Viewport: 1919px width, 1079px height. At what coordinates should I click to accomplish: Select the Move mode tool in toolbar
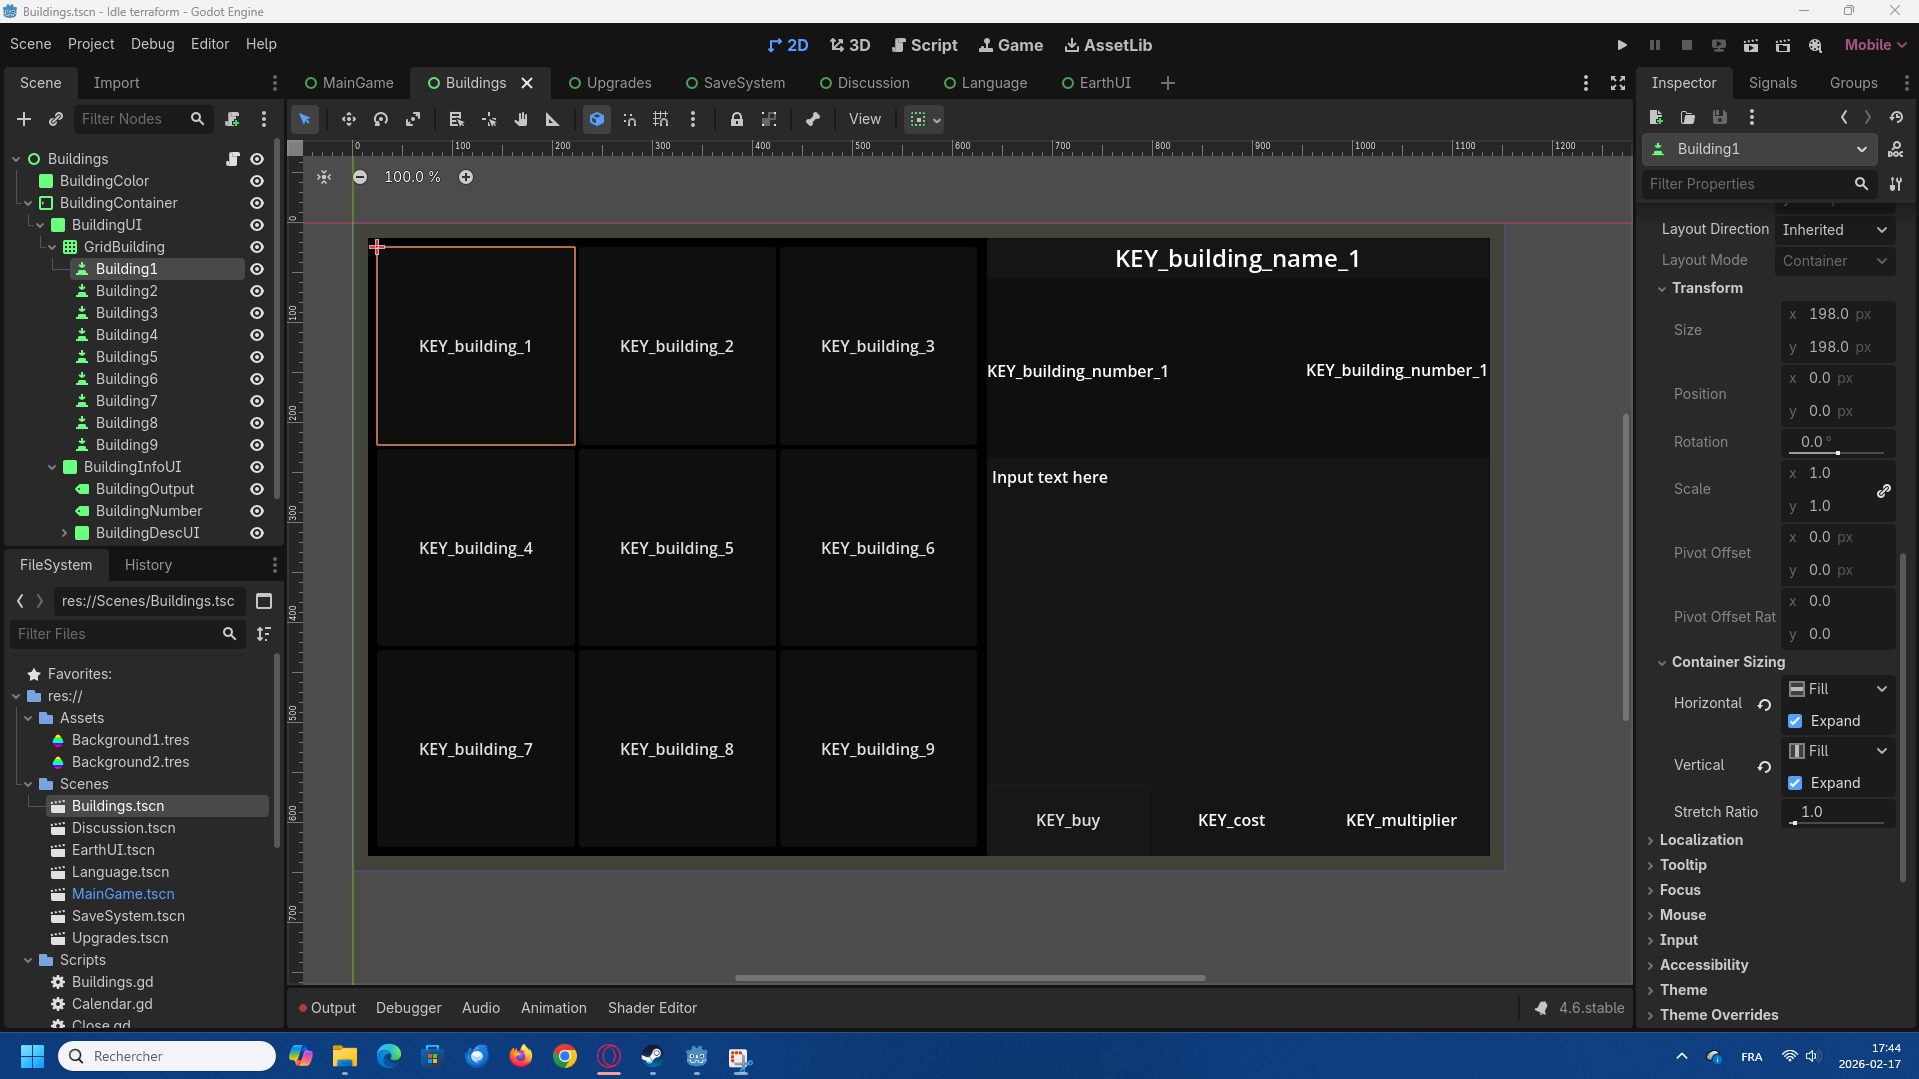348,119
